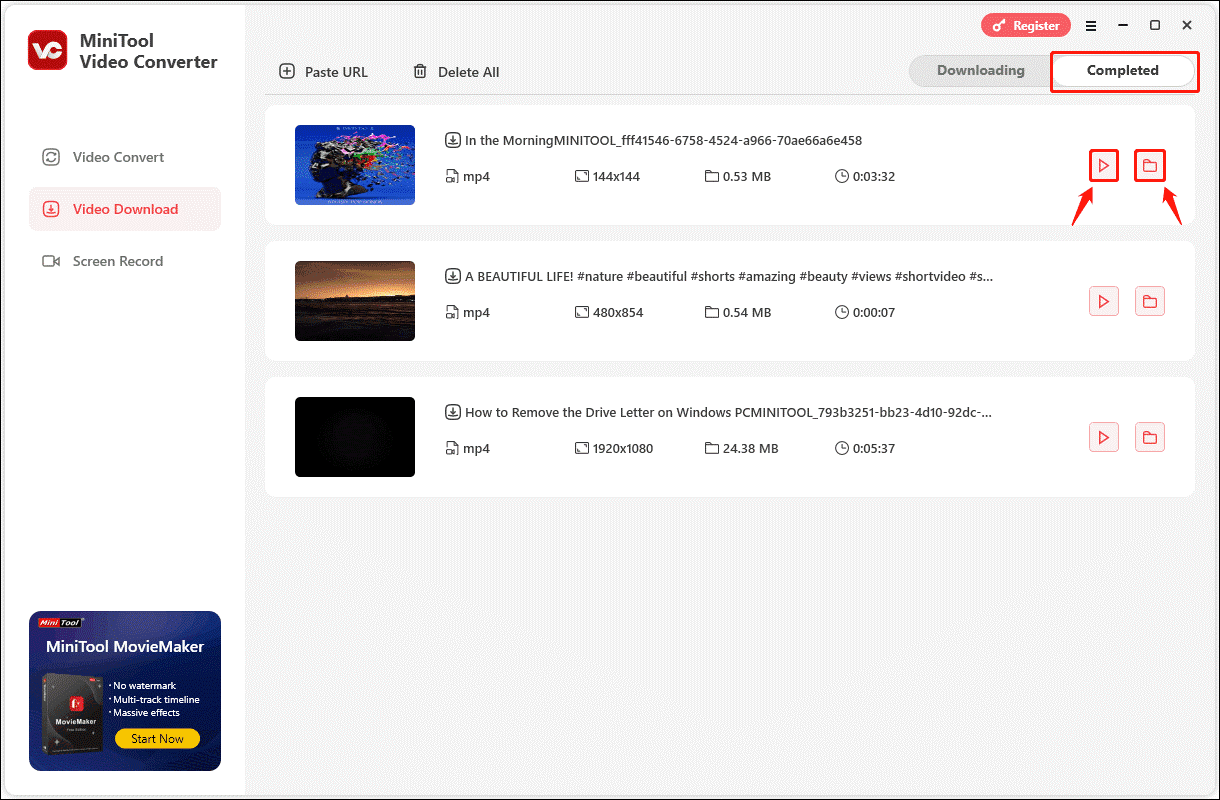Click mp4 format of Drive Letter video
This screenshot has height=800, width=1220.
coord(476,449)
